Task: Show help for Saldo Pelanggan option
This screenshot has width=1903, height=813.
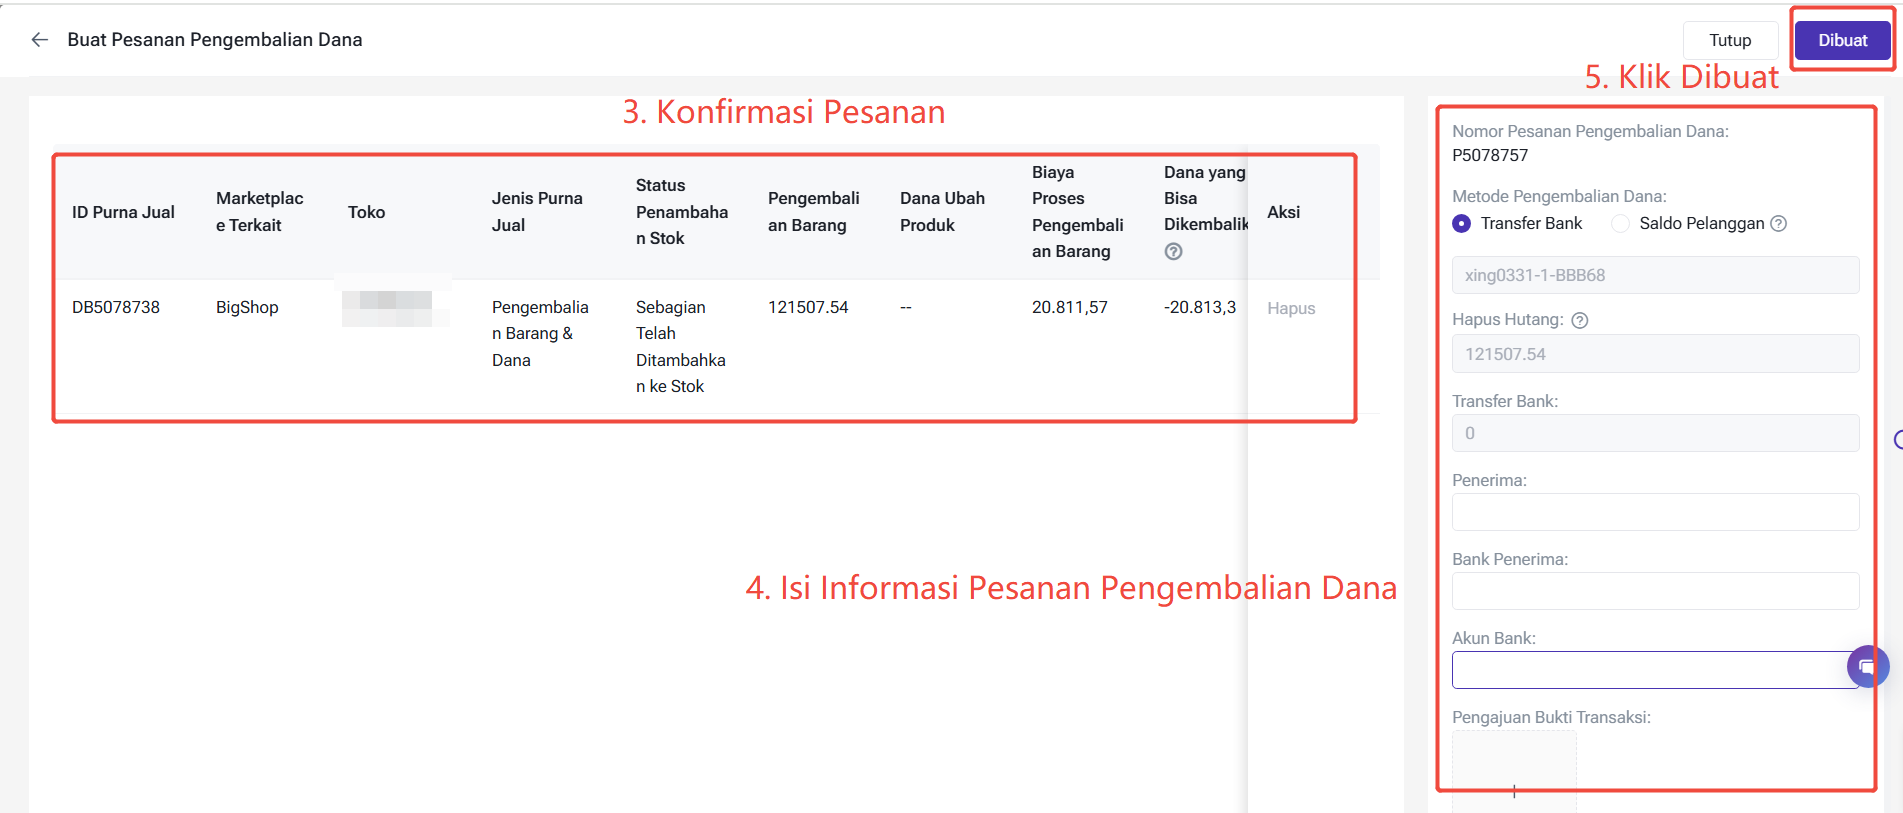Action: (x=1778, y=224)
